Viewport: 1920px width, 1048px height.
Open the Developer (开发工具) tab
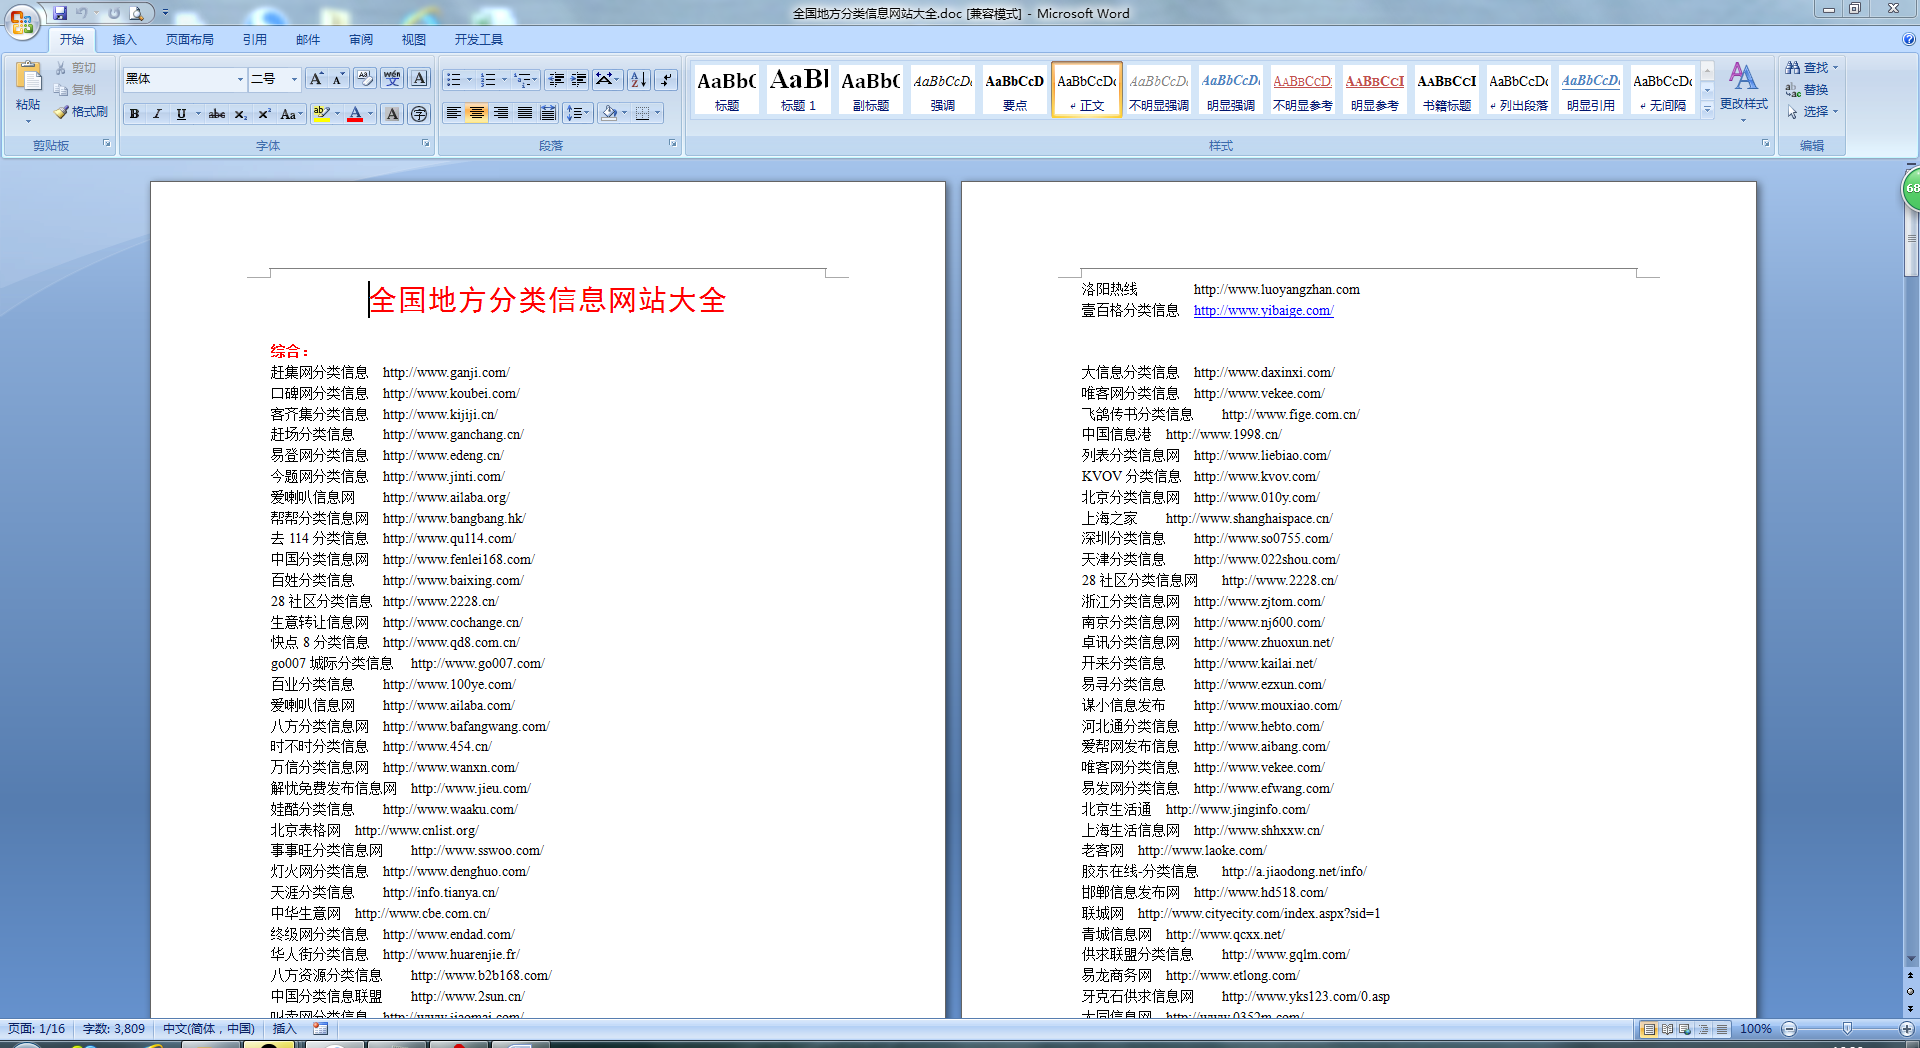coord(479,40)
